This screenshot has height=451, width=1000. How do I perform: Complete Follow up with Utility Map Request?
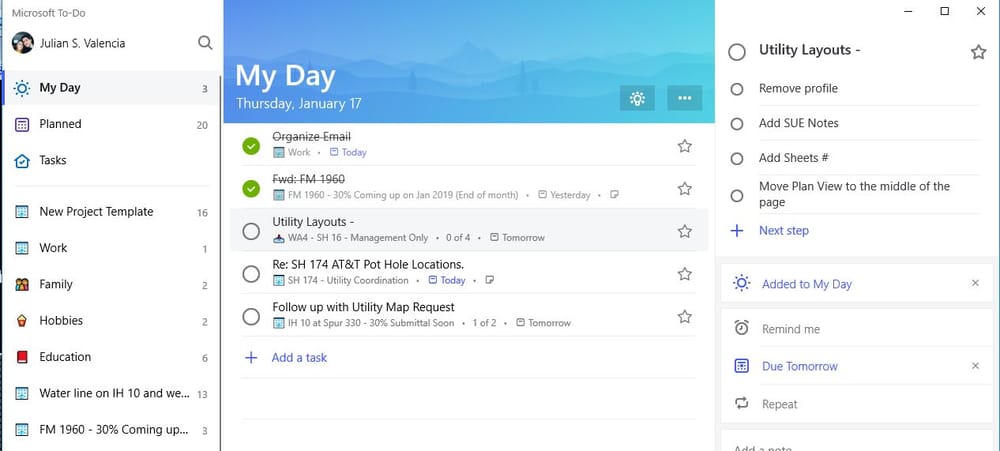coord(251,316)
